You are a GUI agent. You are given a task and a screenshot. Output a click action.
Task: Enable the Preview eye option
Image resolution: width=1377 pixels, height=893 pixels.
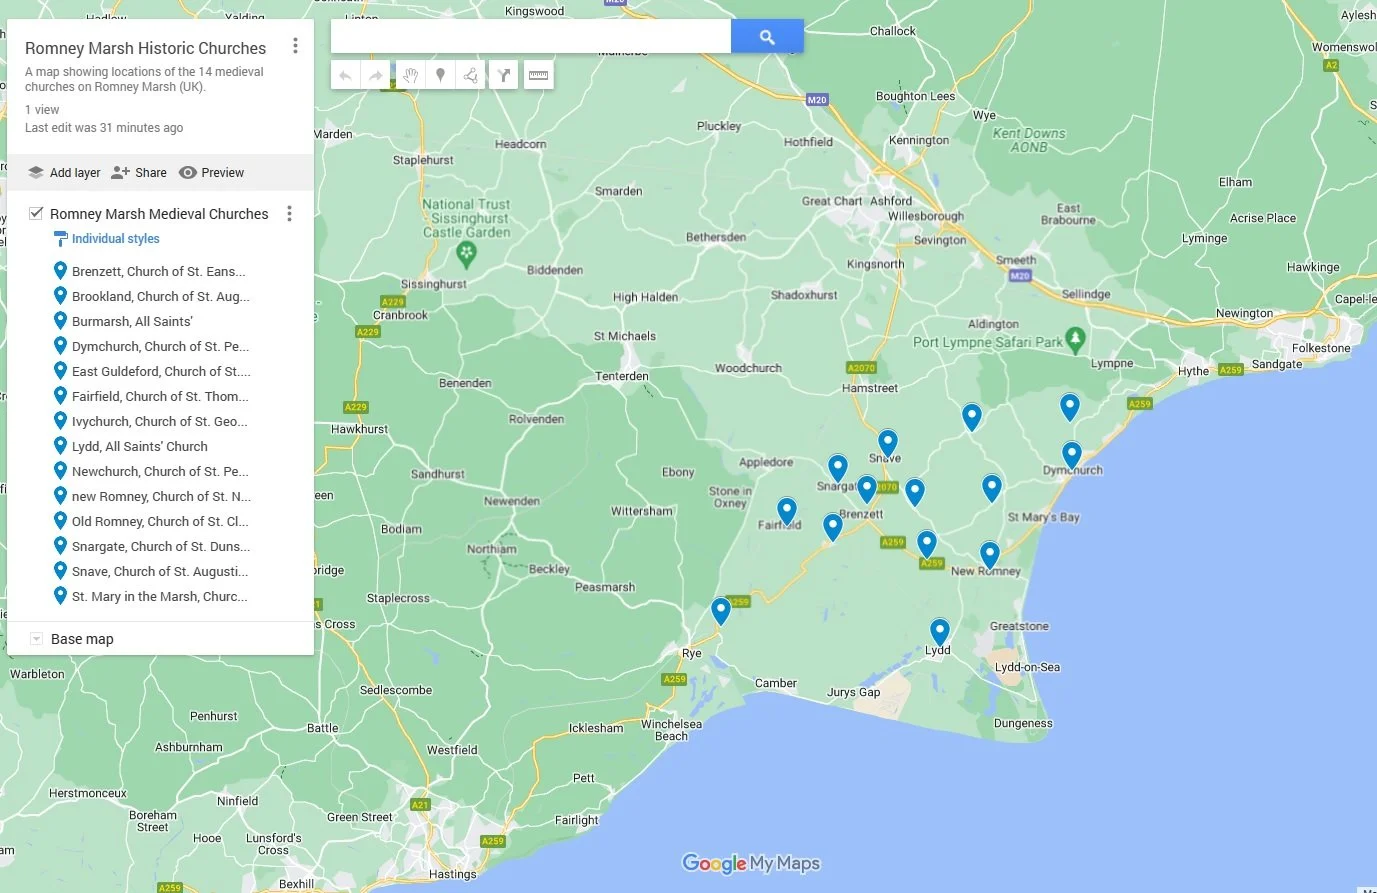211,172
